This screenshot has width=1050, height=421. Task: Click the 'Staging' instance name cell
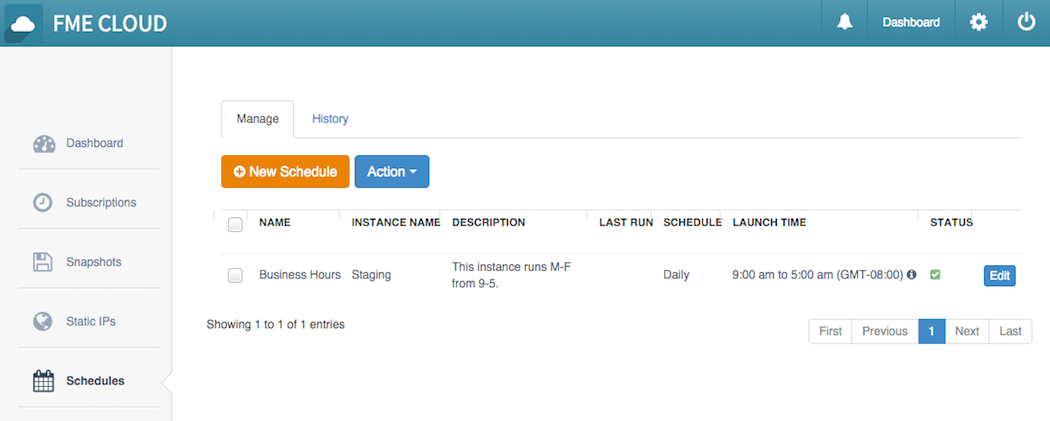click(x=371, y=274)
